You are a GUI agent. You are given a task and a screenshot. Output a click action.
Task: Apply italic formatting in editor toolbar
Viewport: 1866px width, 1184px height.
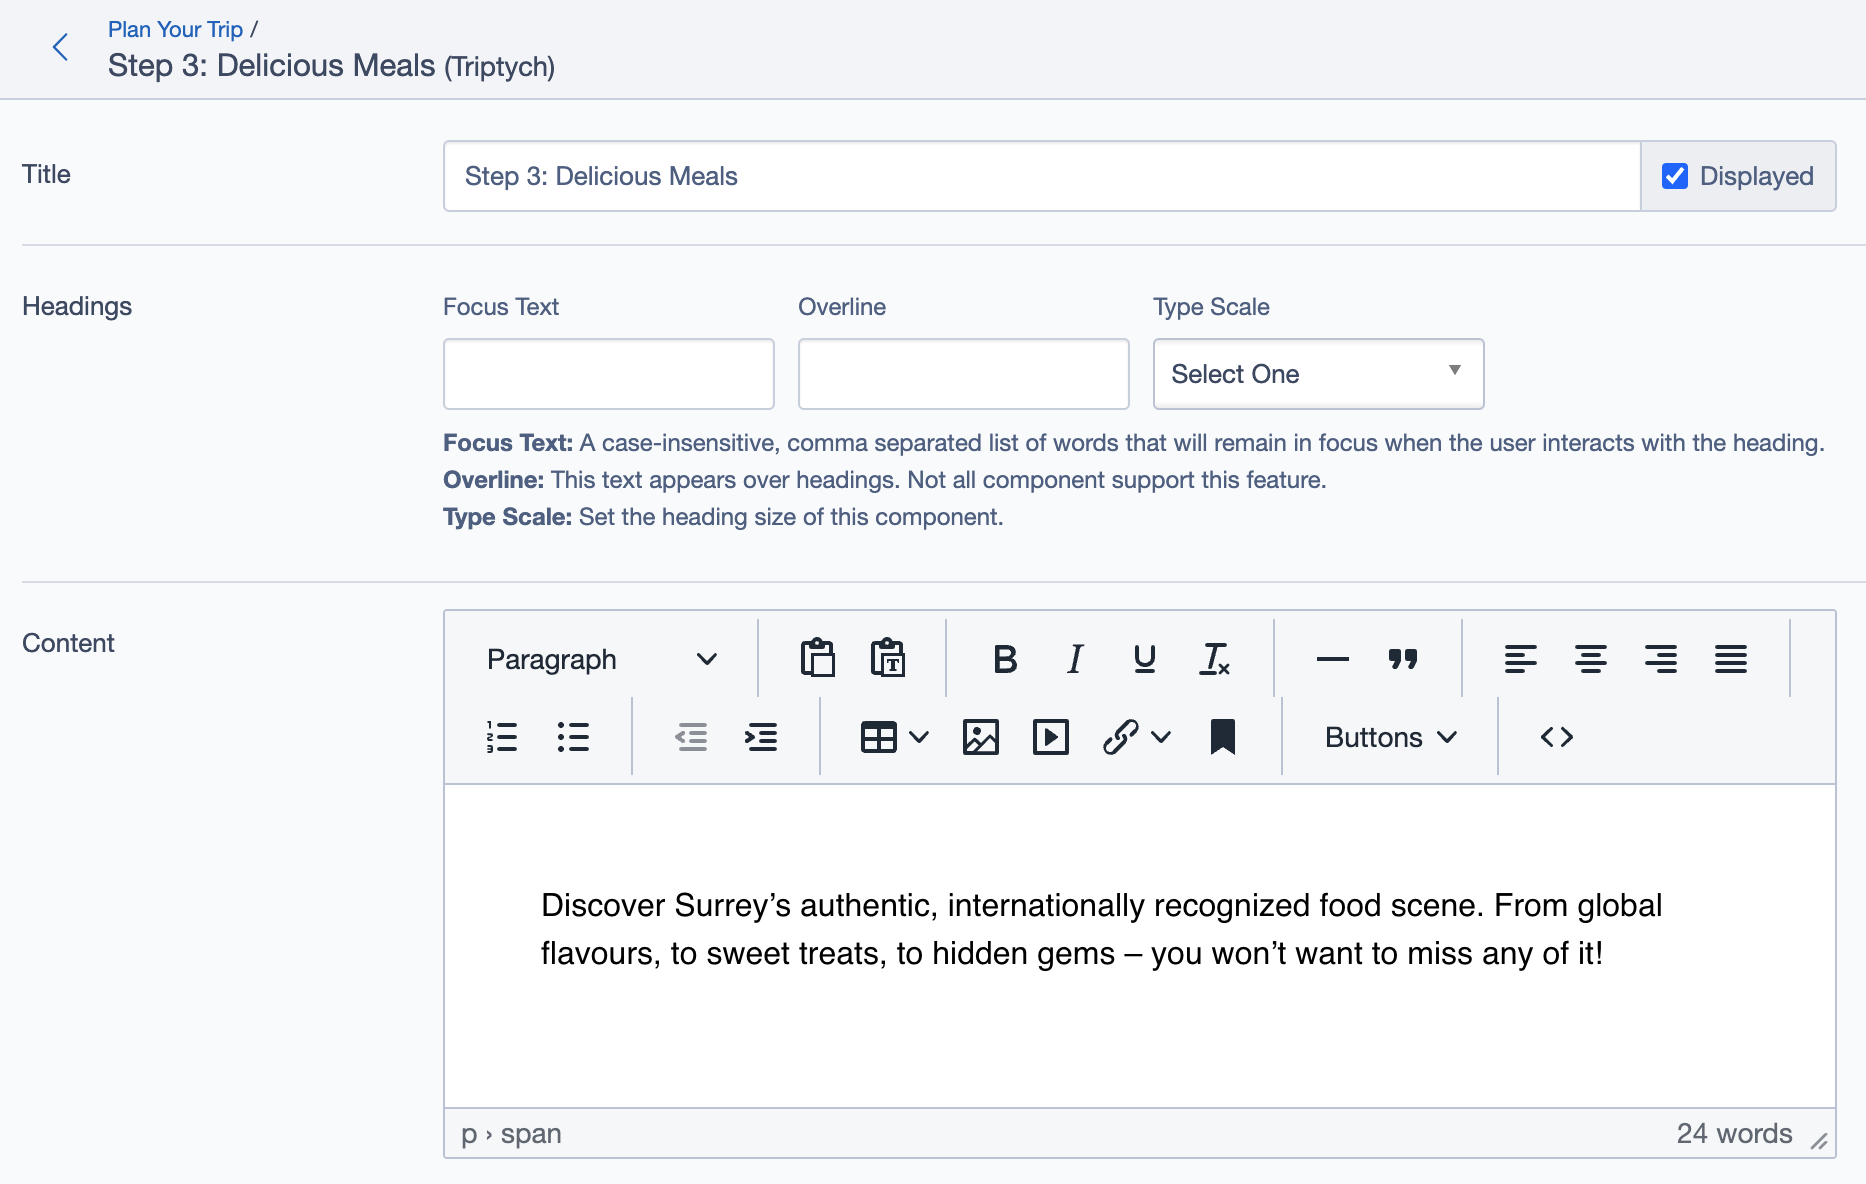[x=1075, y=659]
